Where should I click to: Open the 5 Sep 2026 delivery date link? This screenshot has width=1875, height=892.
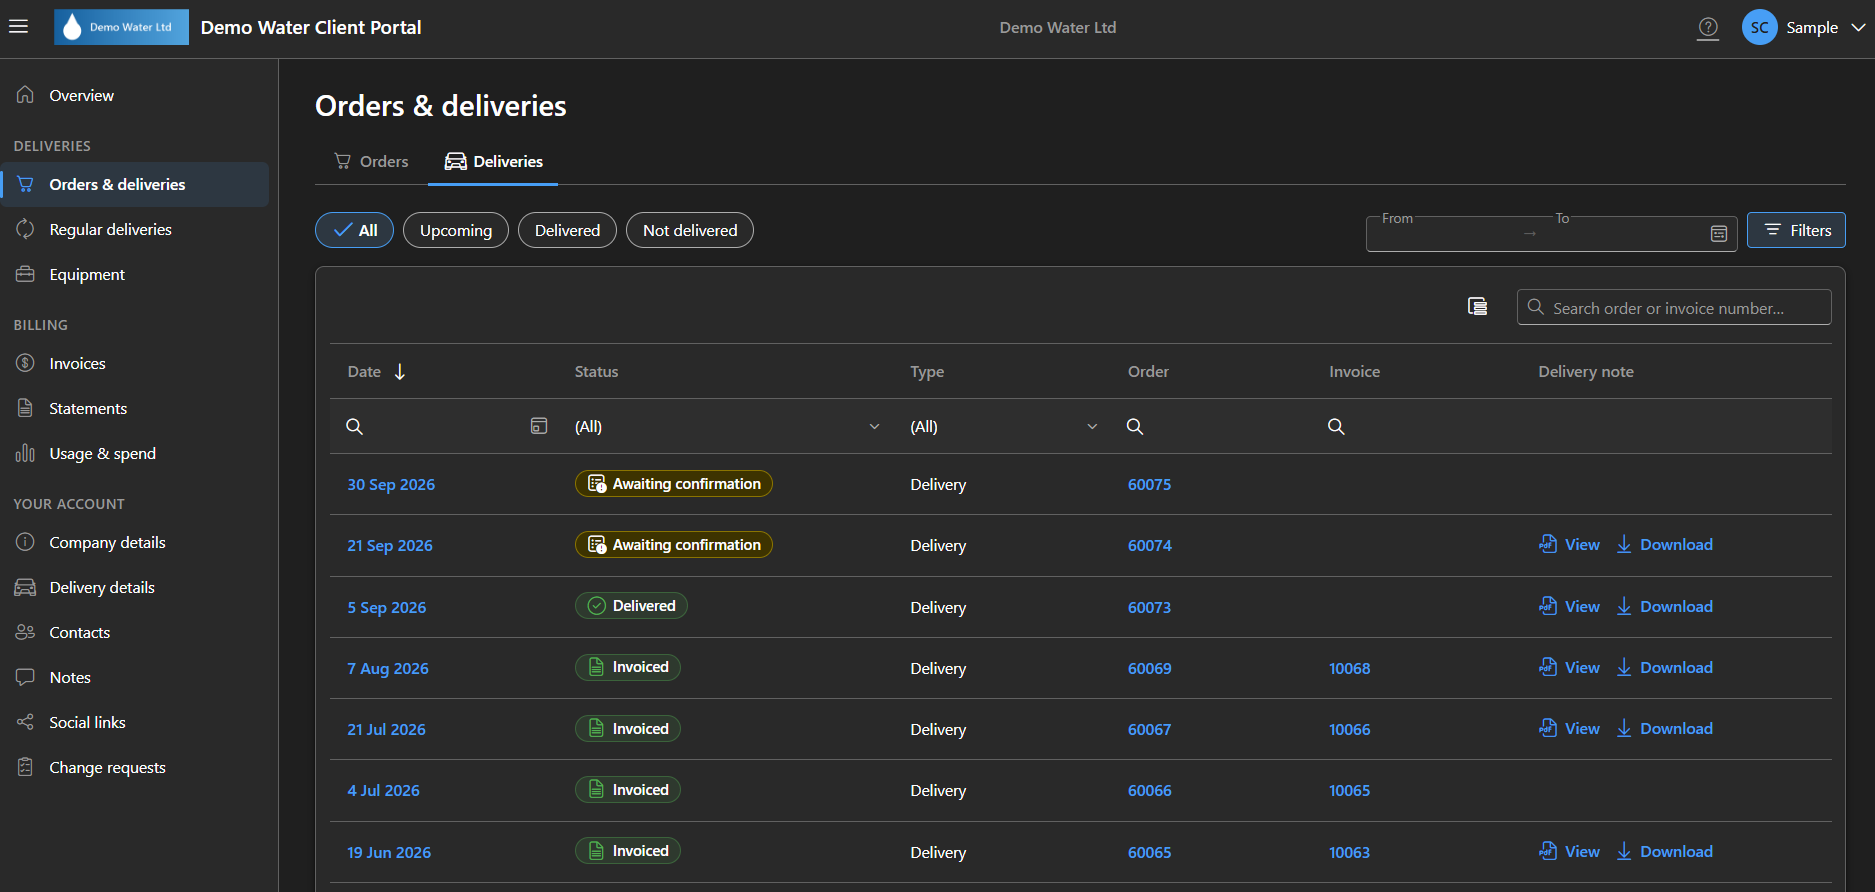pyautogui.click(x=386, y=607)
